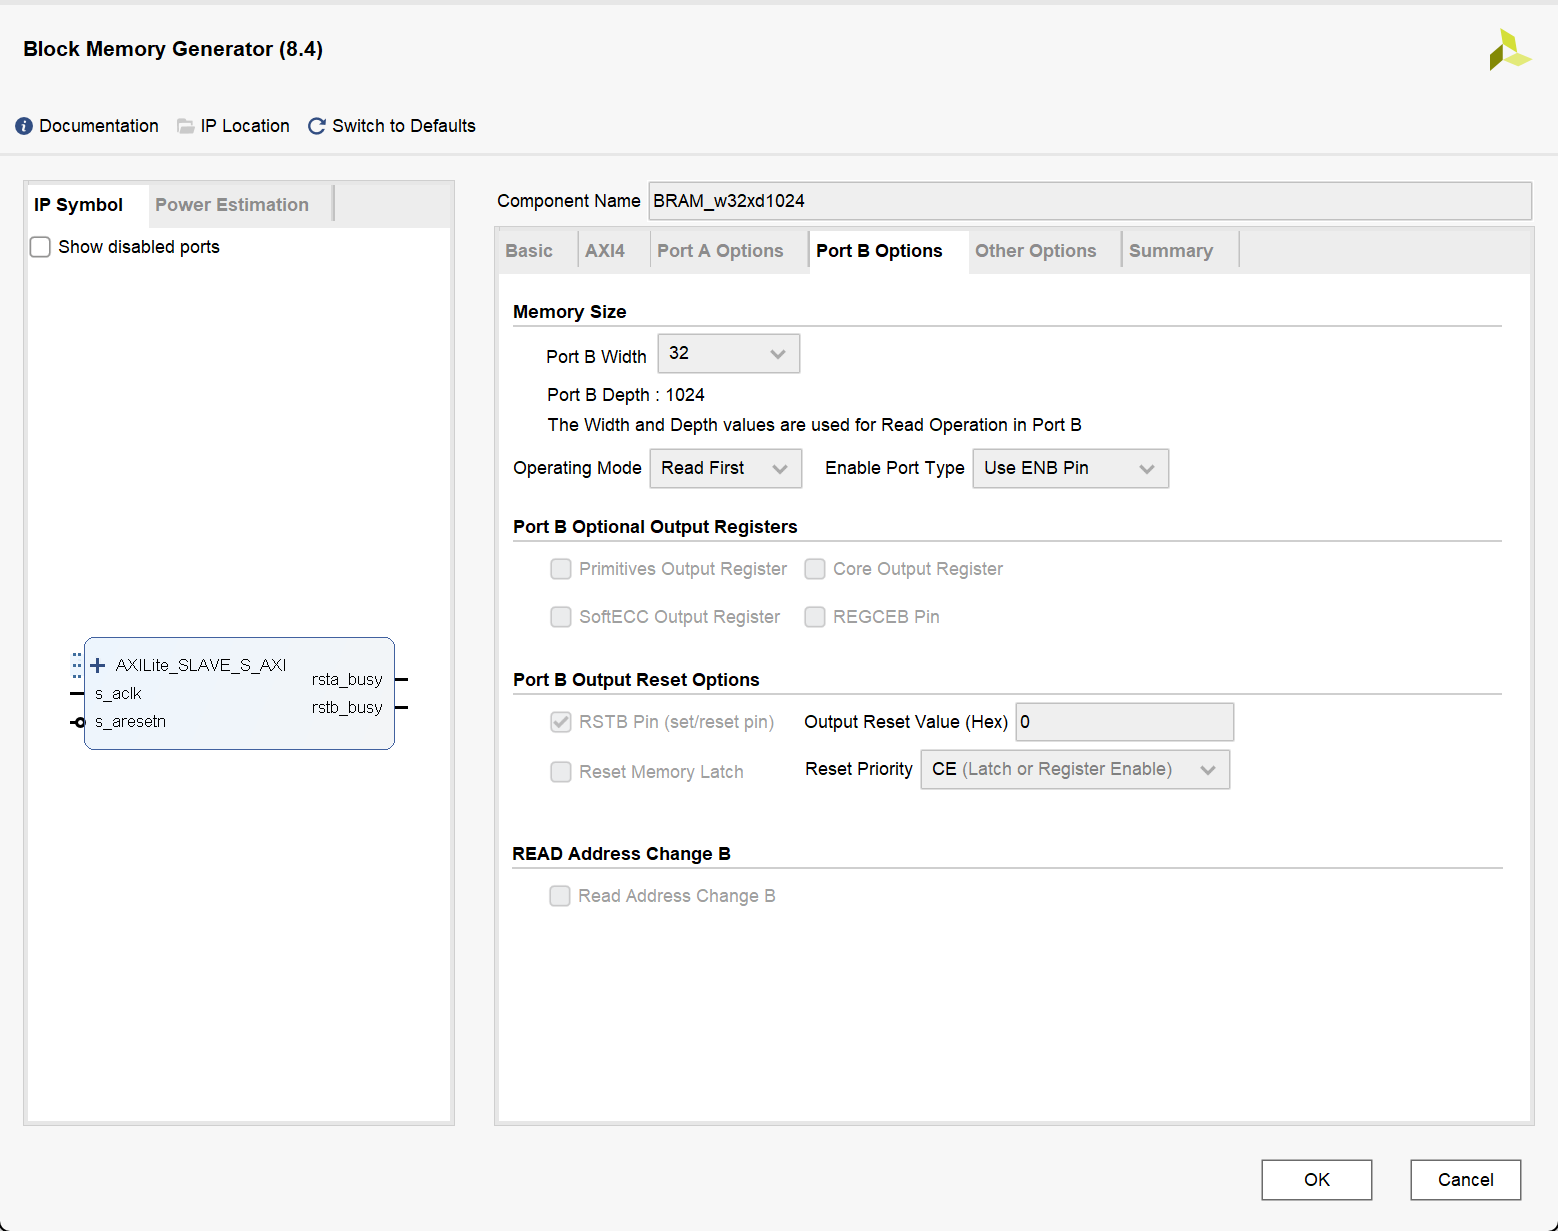This screenshot has height=1231, width=1558.
Task: Click the IP Location folder icon
Action: [185, 126]
